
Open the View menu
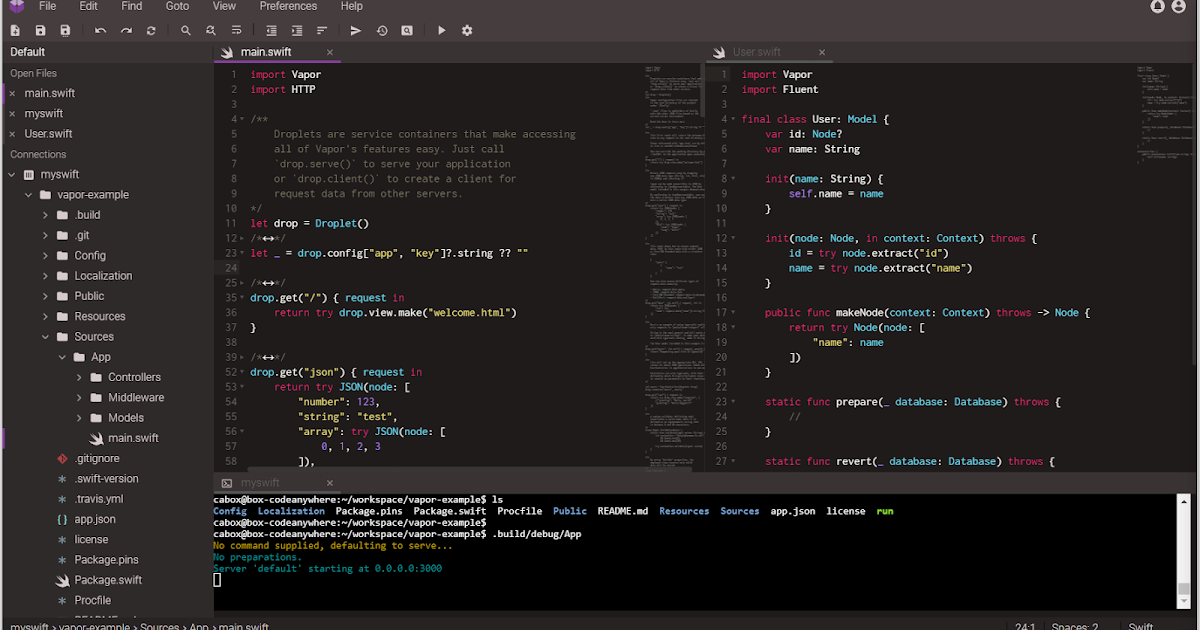224,6
